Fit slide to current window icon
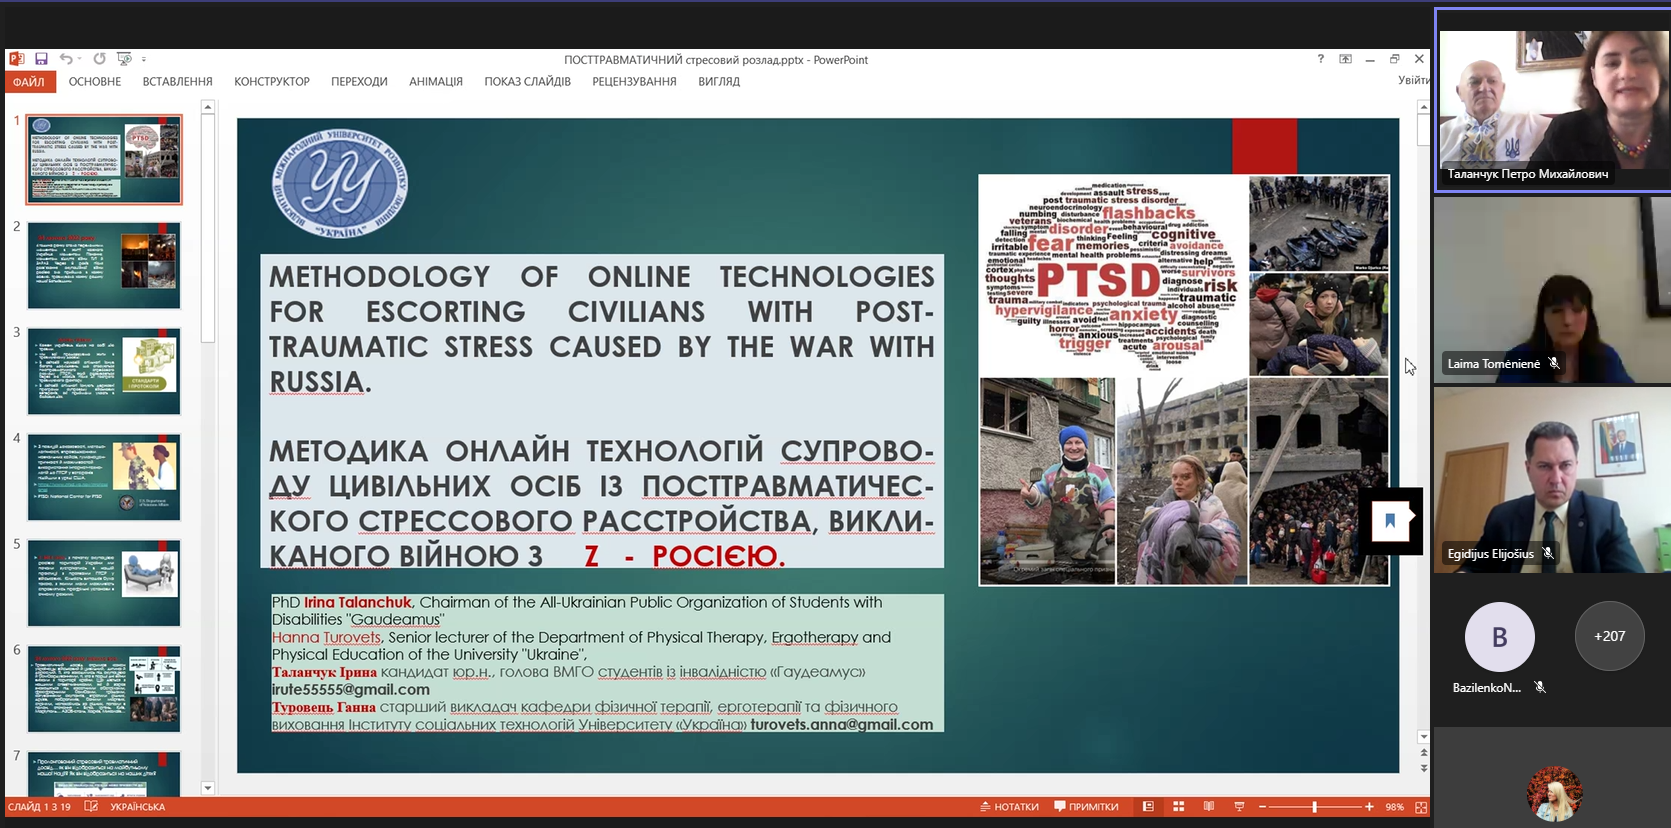Screen dimensions: 1671x828 coord(1421,807)
